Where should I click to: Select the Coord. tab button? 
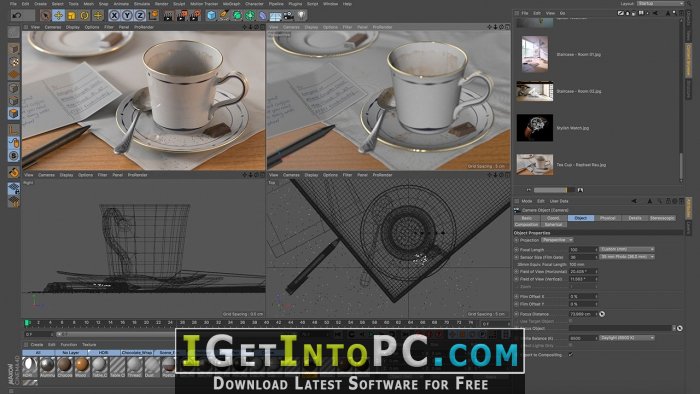coord(554,218)
